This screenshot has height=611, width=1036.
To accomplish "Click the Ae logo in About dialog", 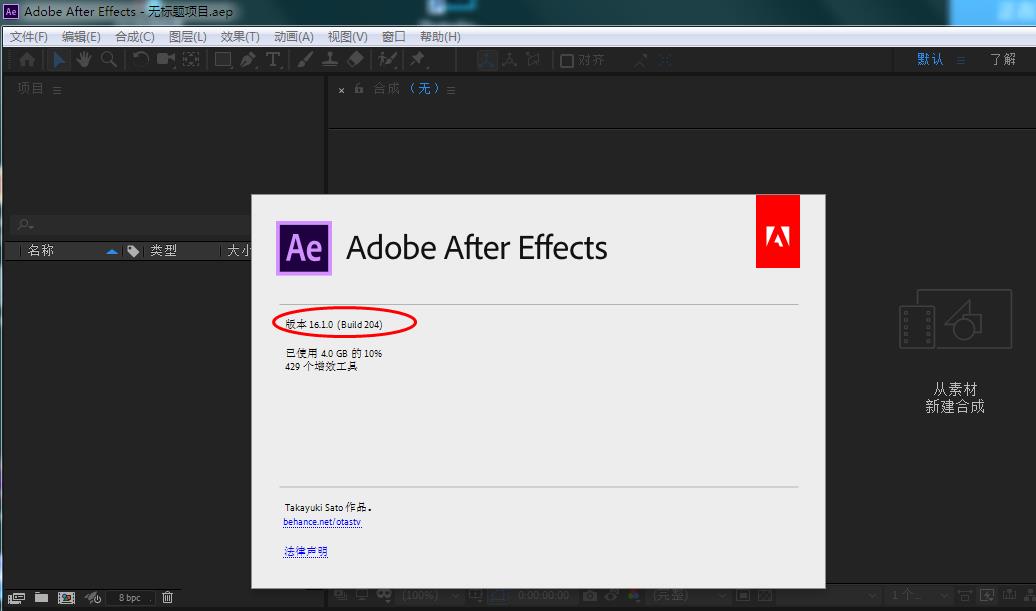I will (304, 248).
